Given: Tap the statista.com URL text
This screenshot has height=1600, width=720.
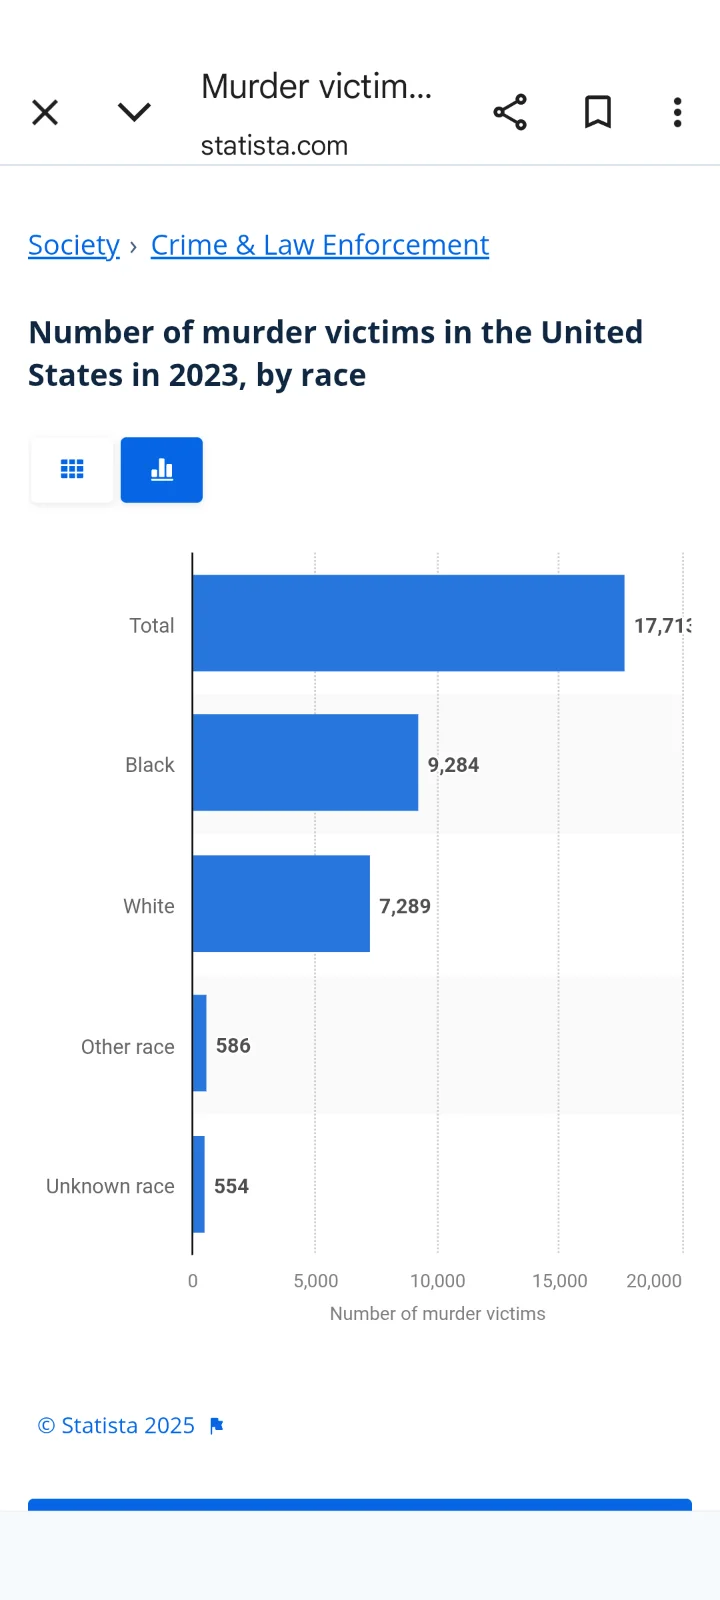Looking at the screenshot, I should tap(274, 146).
